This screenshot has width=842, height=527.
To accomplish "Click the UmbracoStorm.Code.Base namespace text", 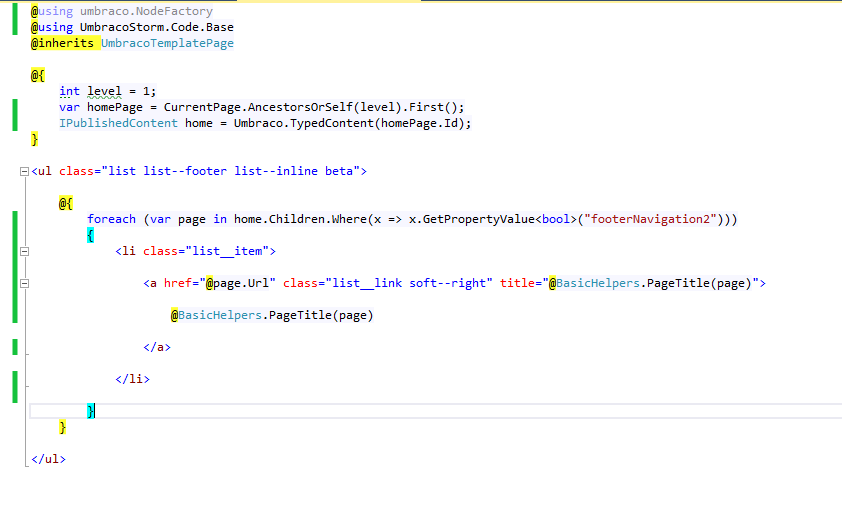I will (157, 27).
